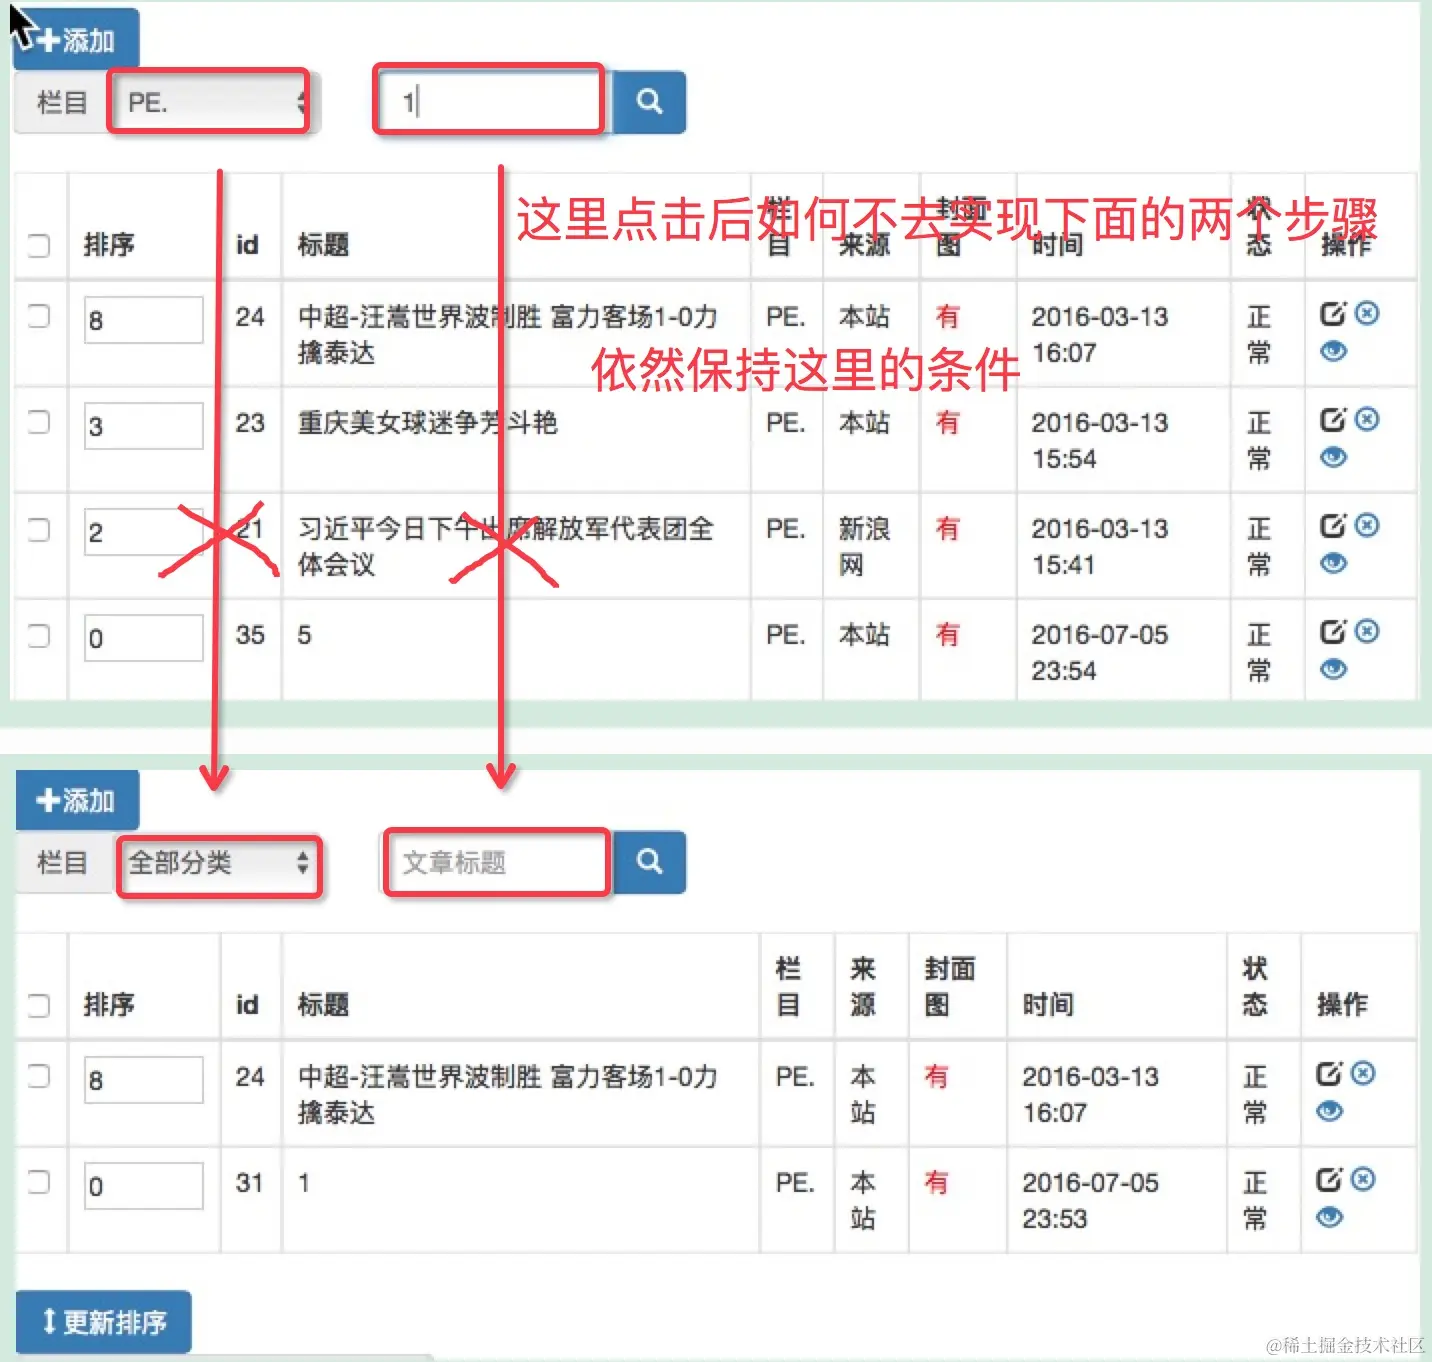Viewport: 1432px width, 1362px height.
Task: Click title 重庆美女球迷争芳斗艳
Action: pos(427,422)
